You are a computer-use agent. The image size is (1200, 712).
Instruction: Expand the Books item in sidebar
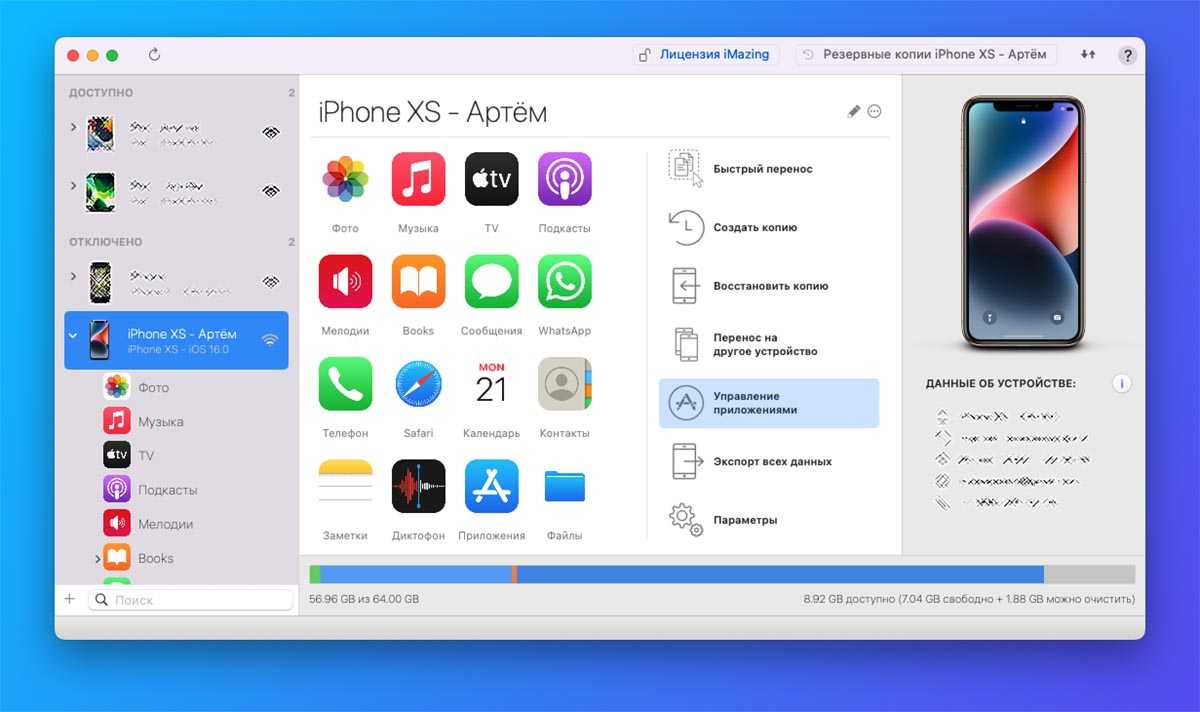click(x=97, y=558)
